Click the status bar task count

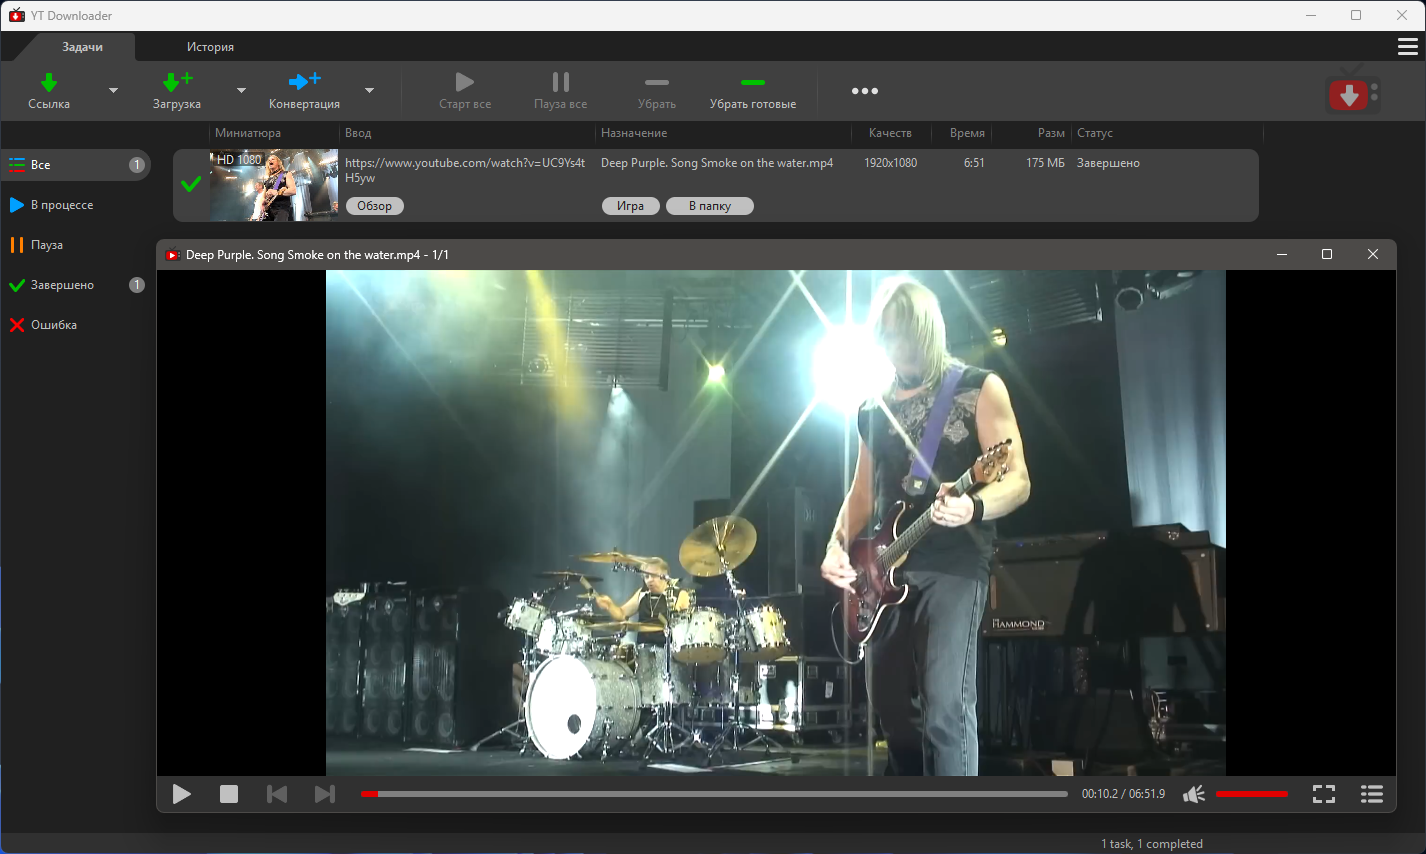(1152, 844)
